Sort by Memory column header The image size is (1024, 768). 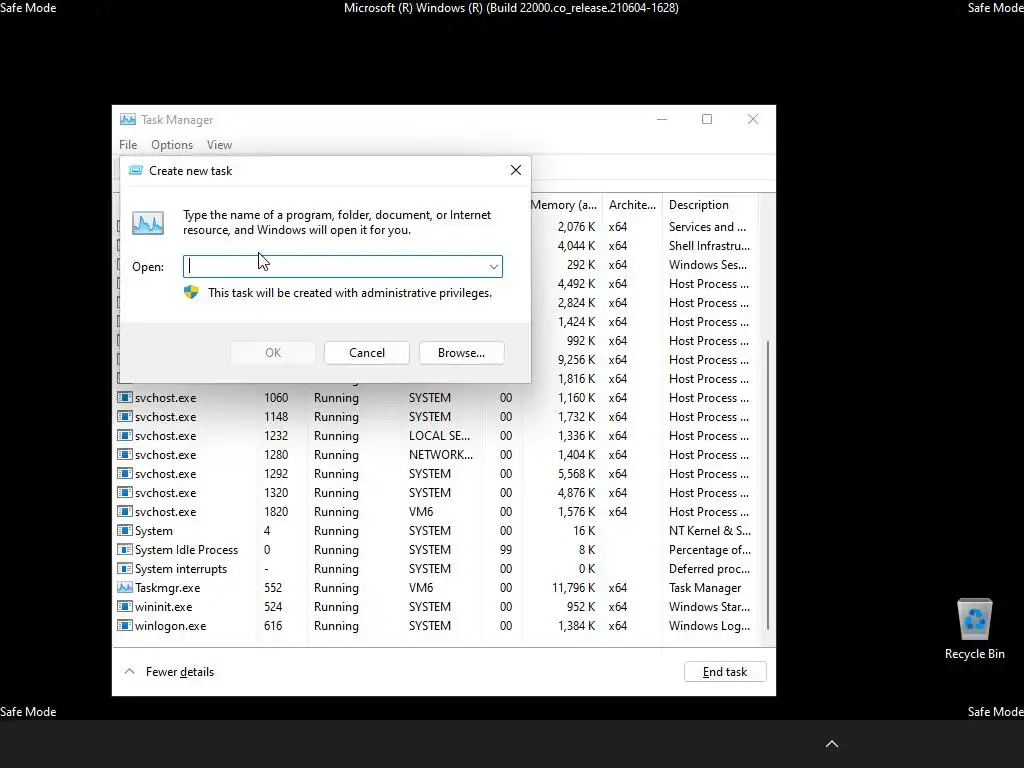click(x=564, y=204)
